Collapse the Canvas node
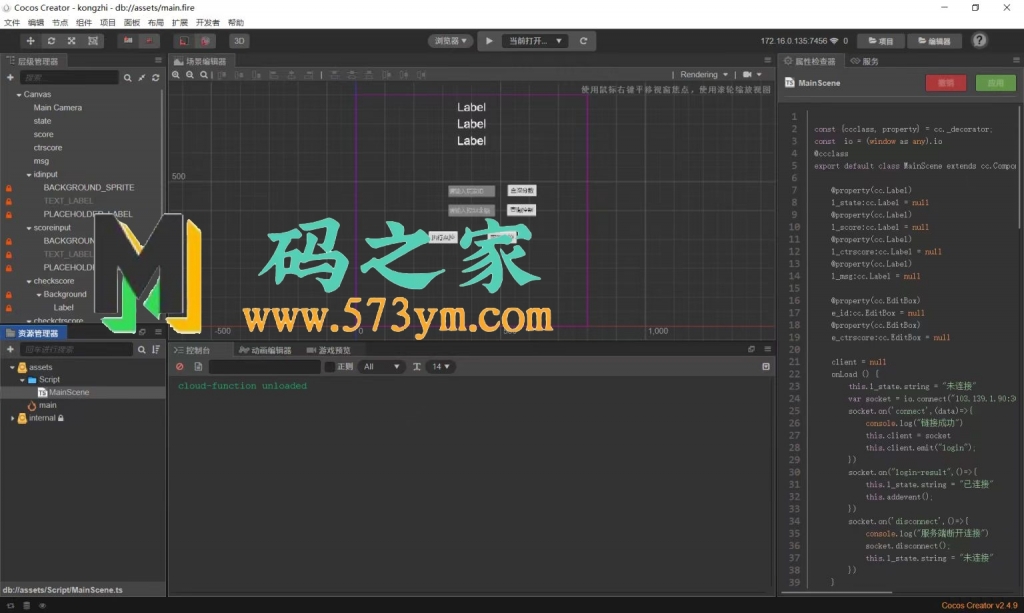 (19, 95)
